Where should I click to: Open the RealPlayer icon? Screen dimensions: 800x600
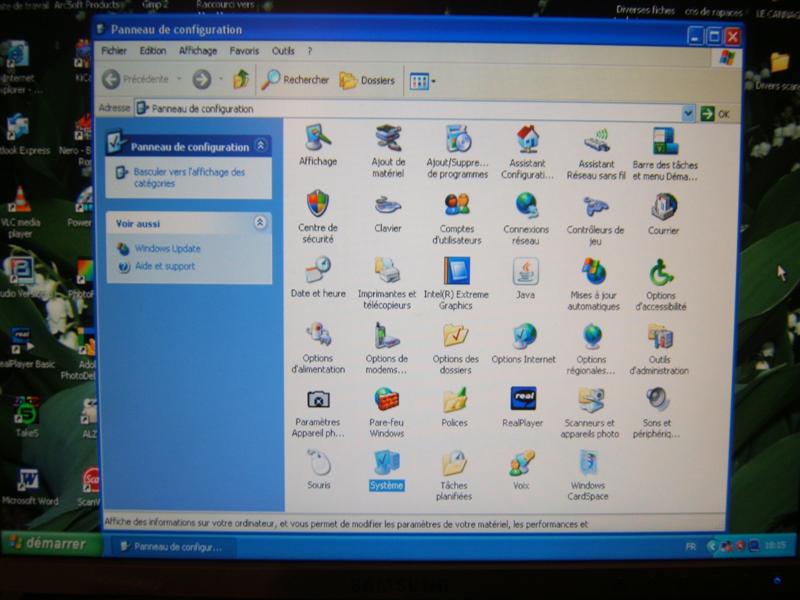tap(523, 400)
